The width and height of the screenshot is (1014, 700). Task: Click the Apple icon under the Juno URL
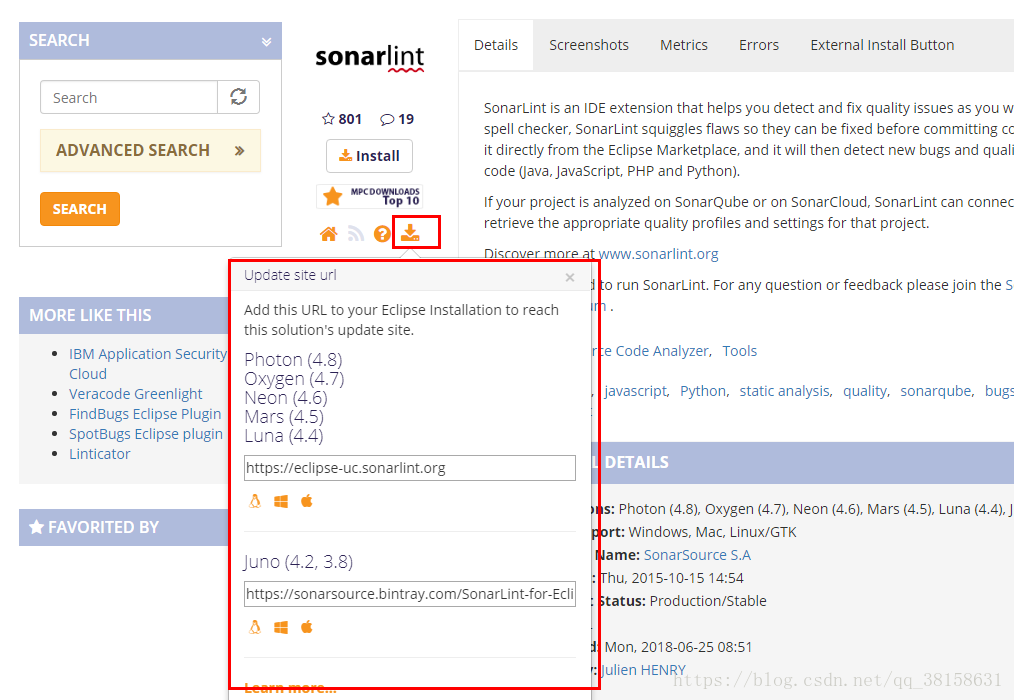307,627
